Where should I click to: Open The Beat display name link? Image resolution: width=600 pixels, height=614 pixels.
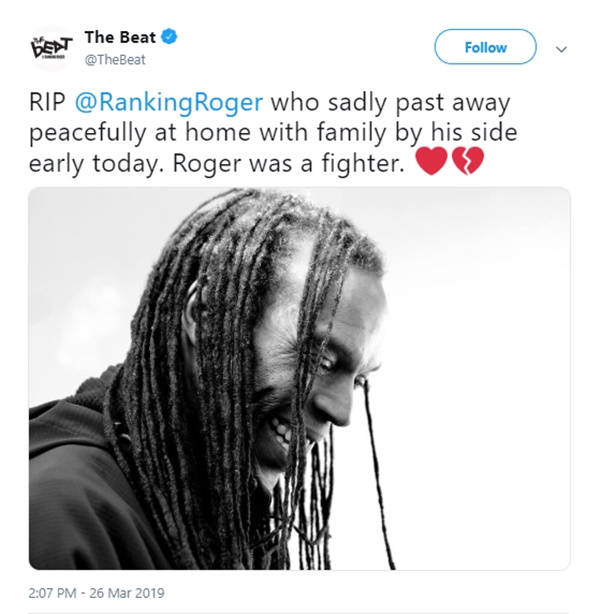coord(120,37)
